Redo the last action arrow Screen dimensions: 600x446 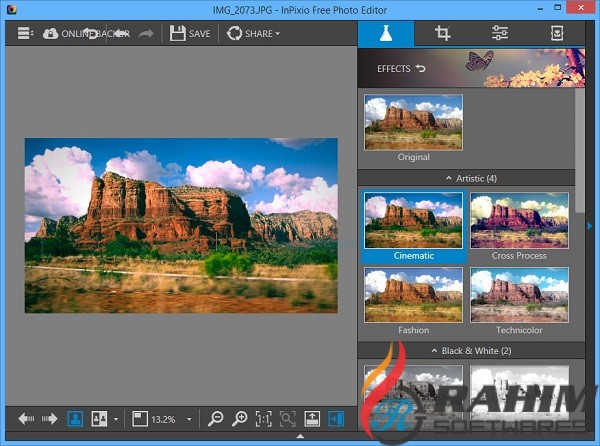pos(146,34)
